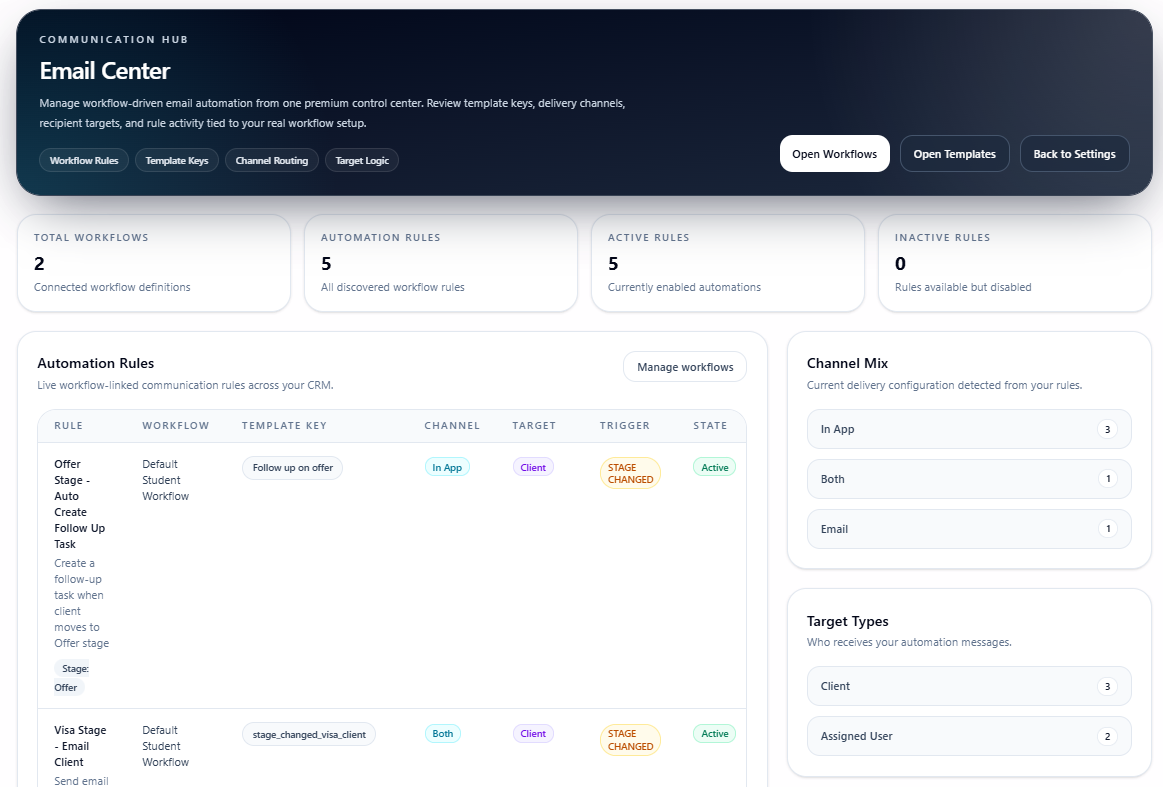The width and height of the screenshot is (1163, 787).
Task: Click the Both channel badge in Visa Stage row
Action: (x=443, y=734)
